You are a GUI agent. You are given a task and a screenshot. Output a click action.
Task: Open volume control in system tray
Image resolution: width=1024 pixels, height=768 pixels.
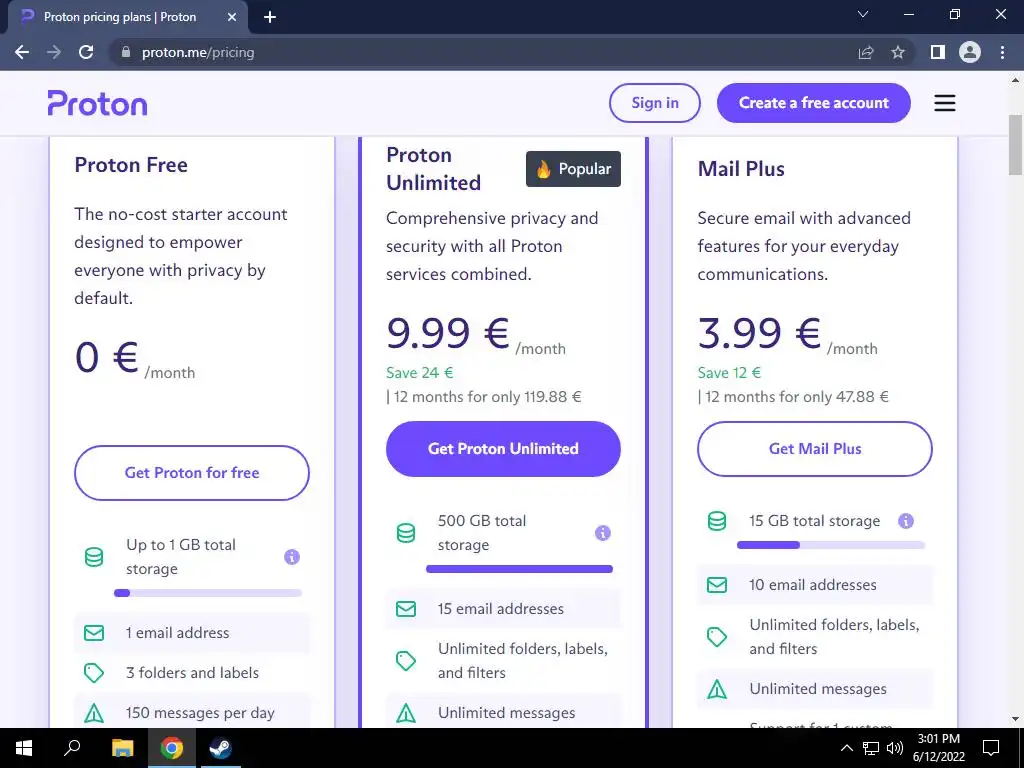(x=895, y=748)
